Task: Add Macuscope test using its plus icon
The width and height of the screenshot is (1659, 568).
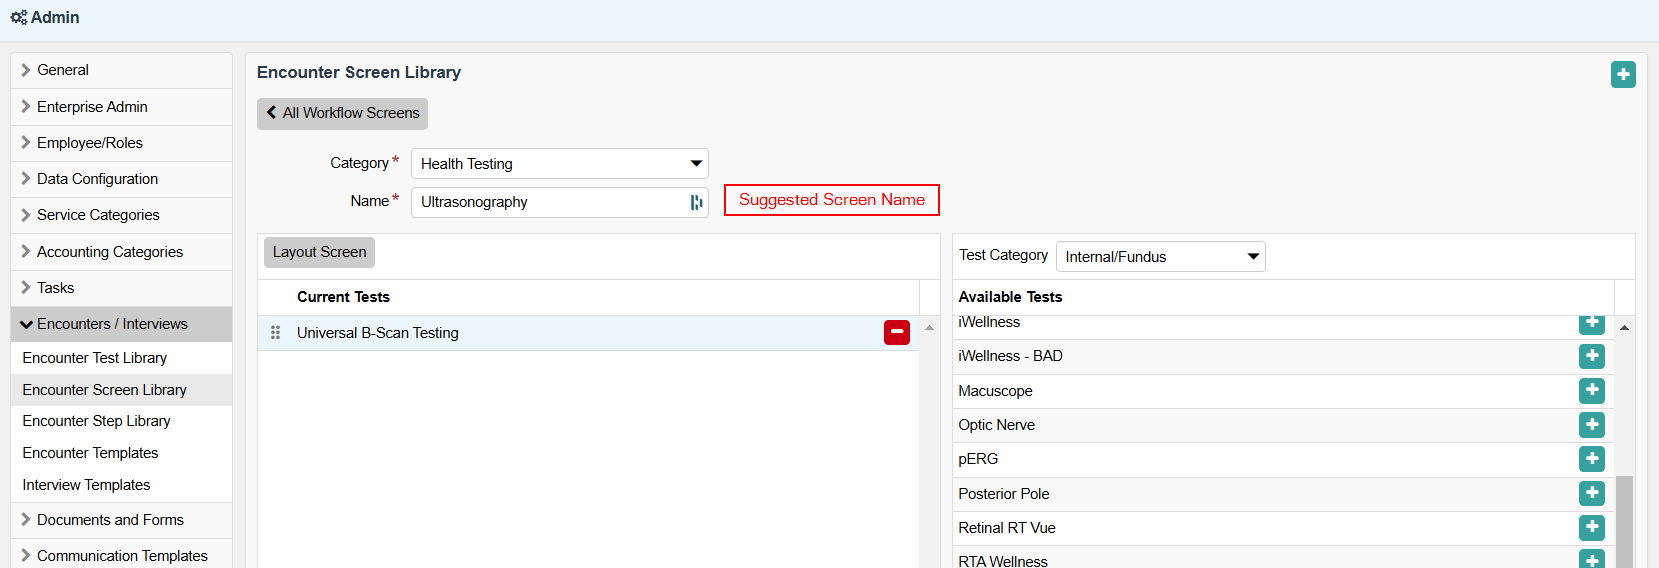Action: 1591,391
